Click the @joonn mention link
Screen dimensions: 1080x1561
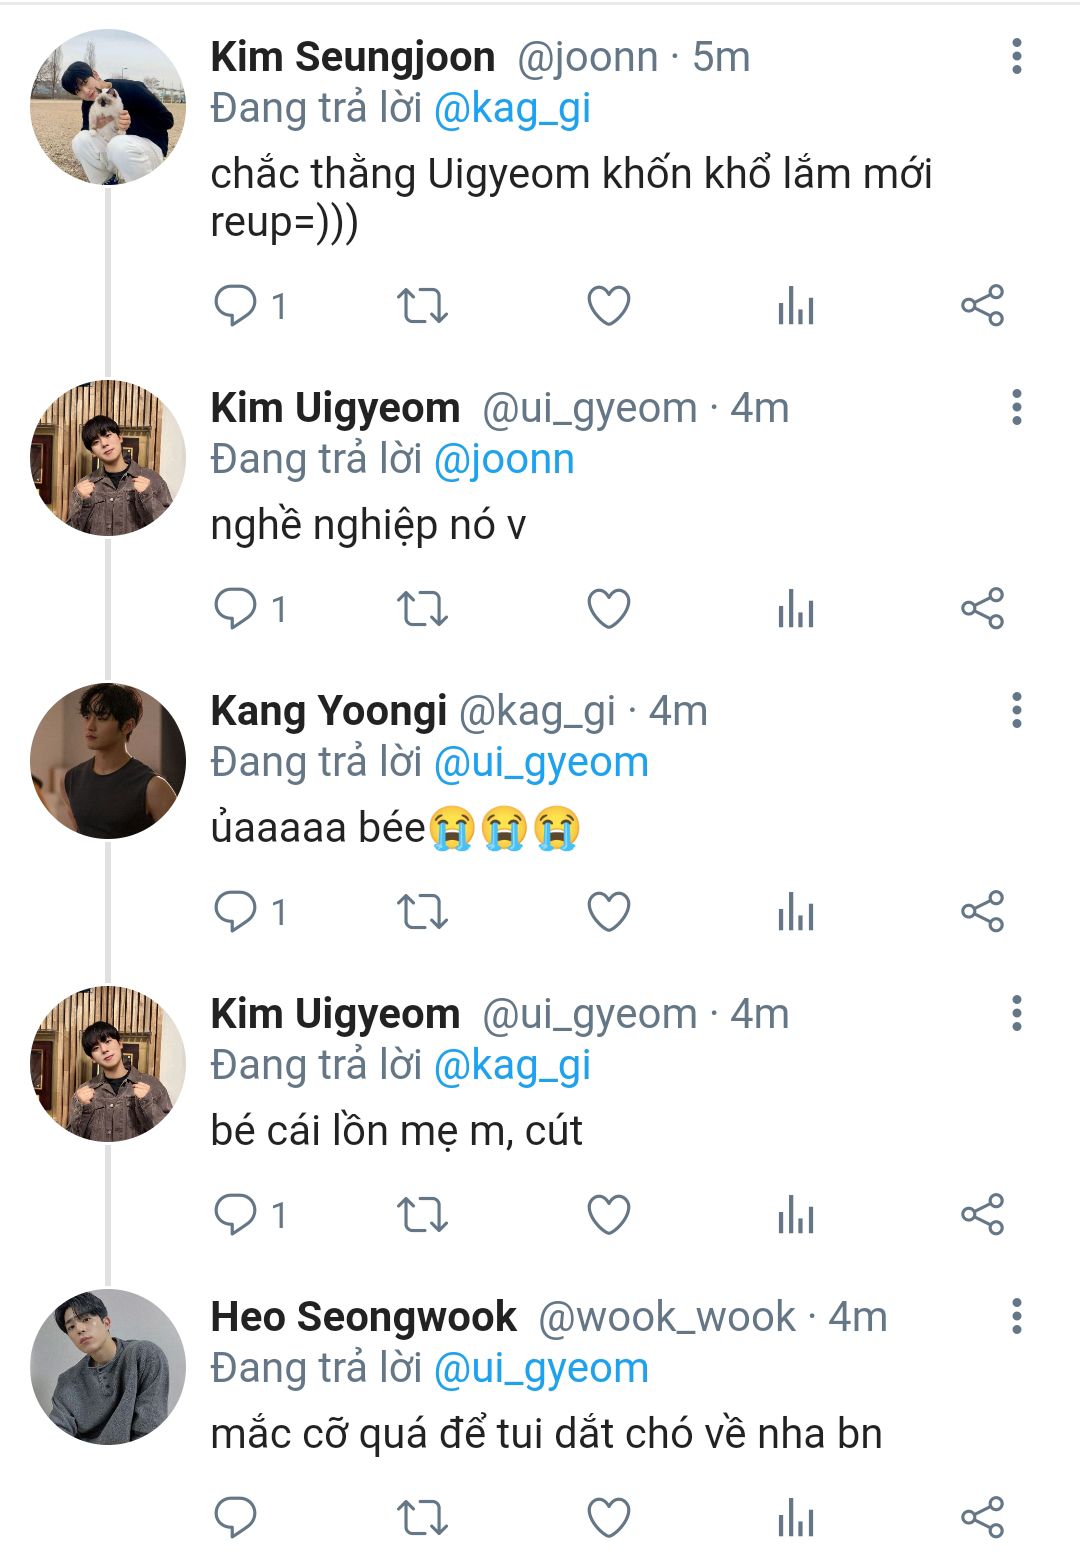click(504, 460)
